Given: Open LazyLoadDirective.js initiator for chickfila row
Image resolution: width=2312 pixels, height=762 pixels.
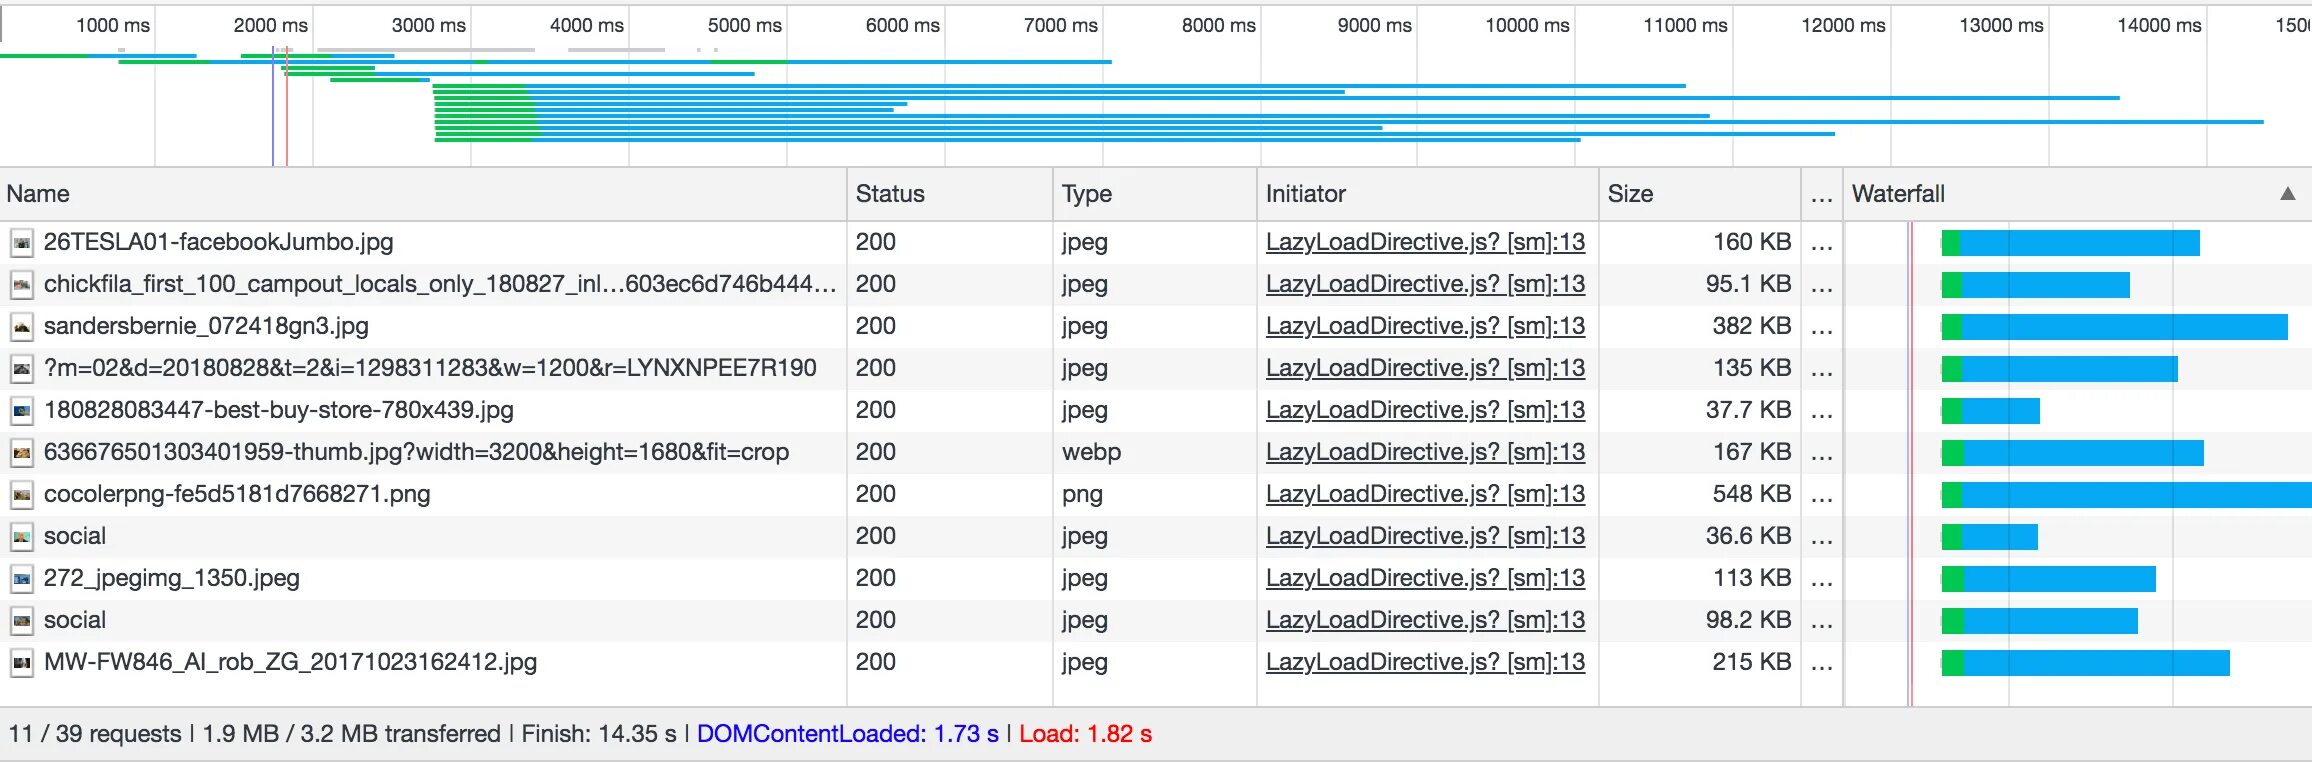Looking at the screenshot, I should click(1425, 284).
